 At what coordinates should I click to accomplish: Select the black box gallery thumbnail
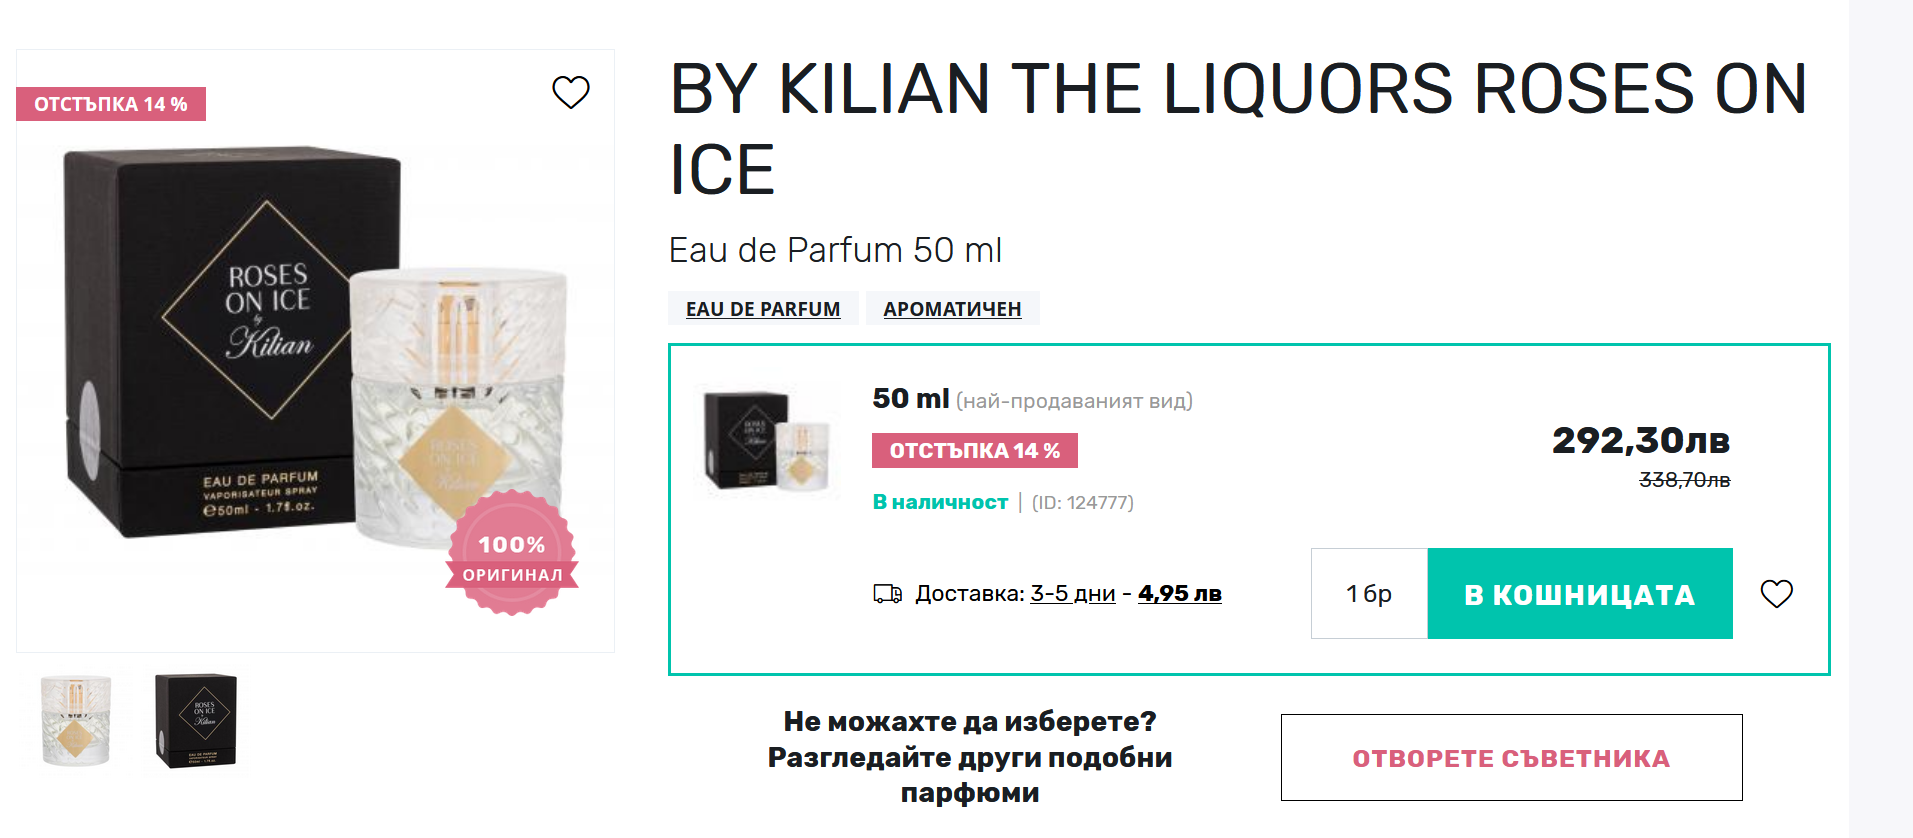click(196, 720)
